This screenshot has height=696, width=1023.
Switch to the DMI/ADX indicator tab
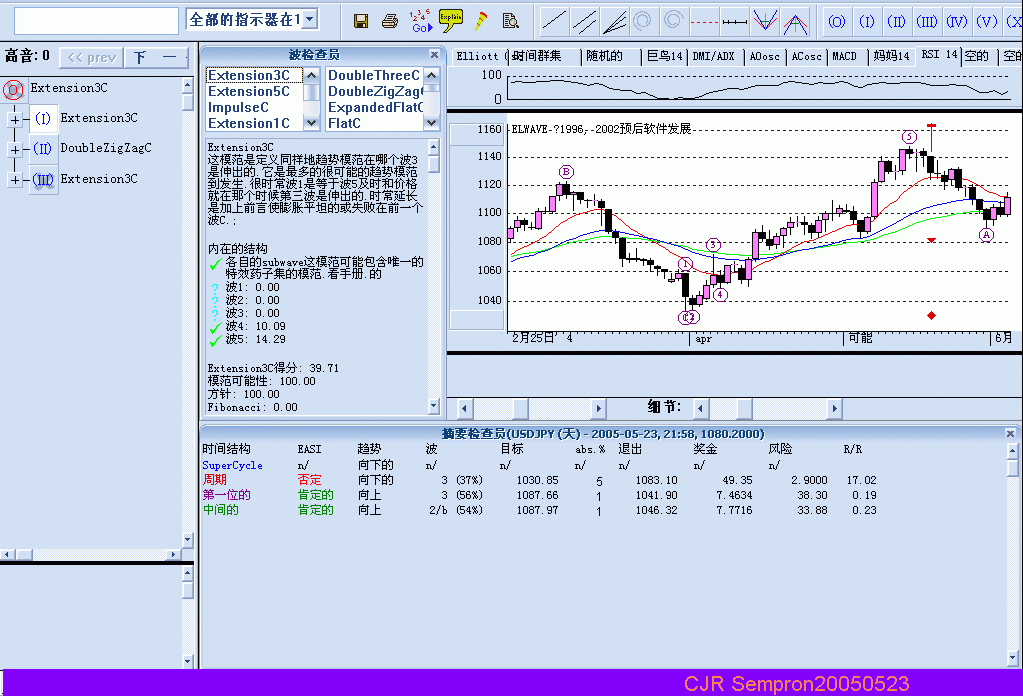[713, 57]
